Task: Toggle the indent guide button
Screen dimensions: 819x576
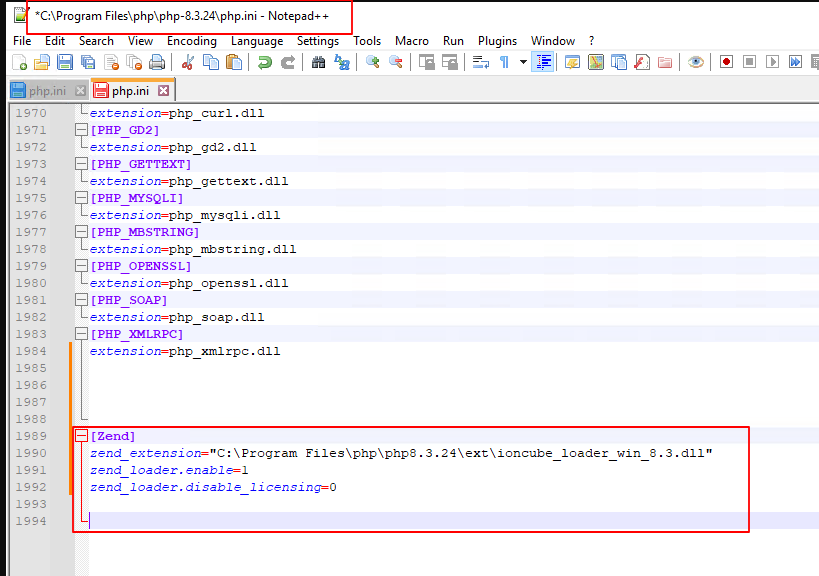Action: (543, 62)
